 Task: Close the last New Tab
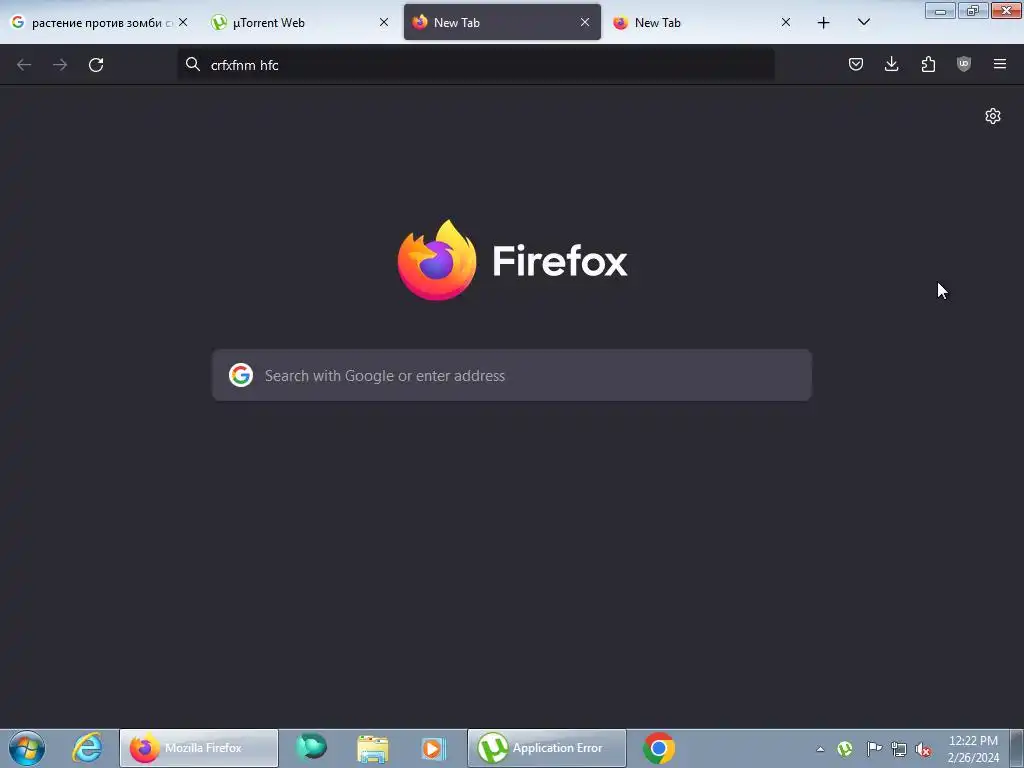pos(786,22)
